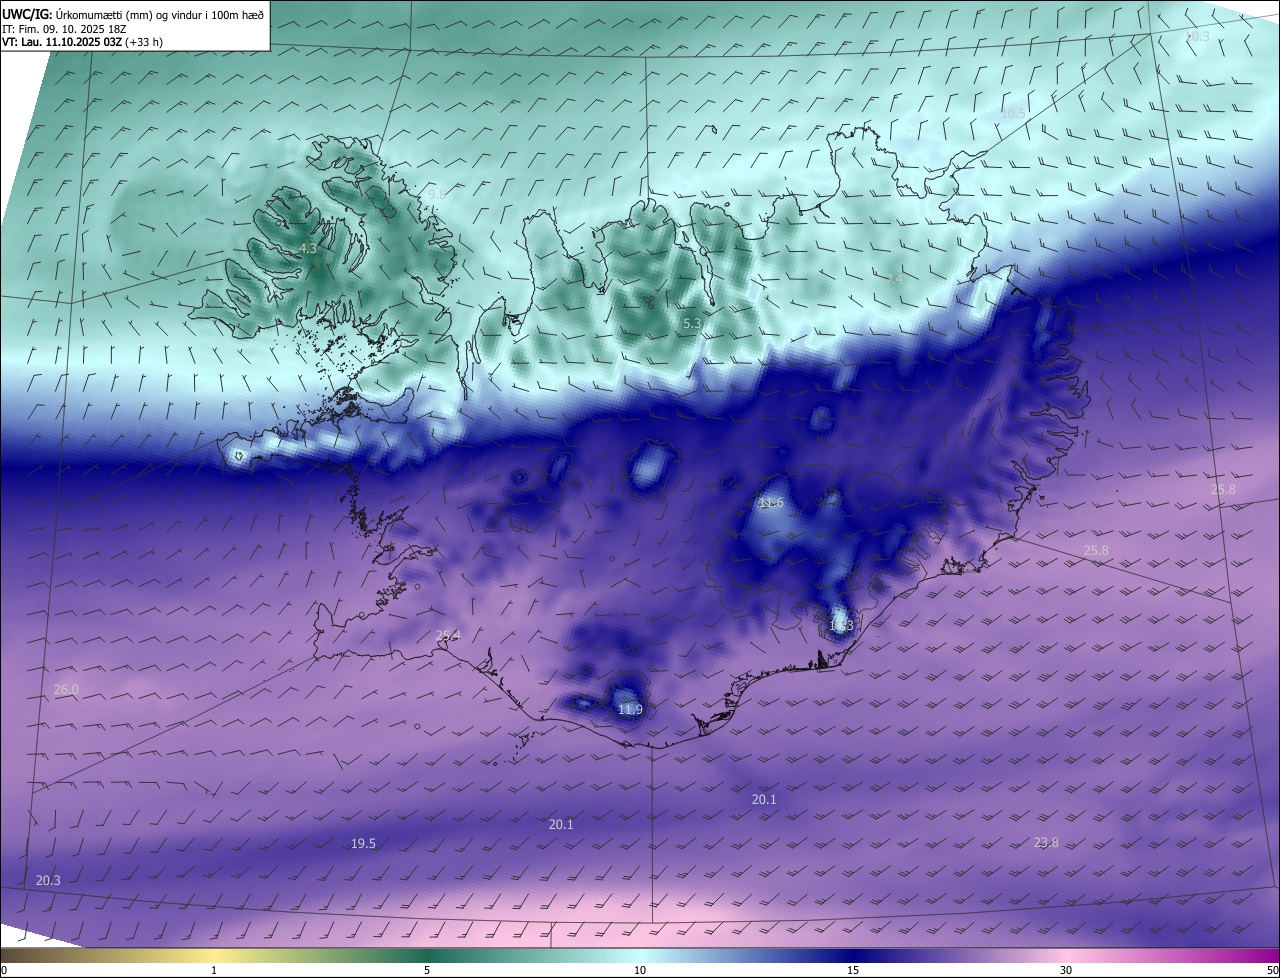The width and height of the screenshot is (1280, 978).
Task: Click the 15 tick on the color scale
Action: pos(853,970)
